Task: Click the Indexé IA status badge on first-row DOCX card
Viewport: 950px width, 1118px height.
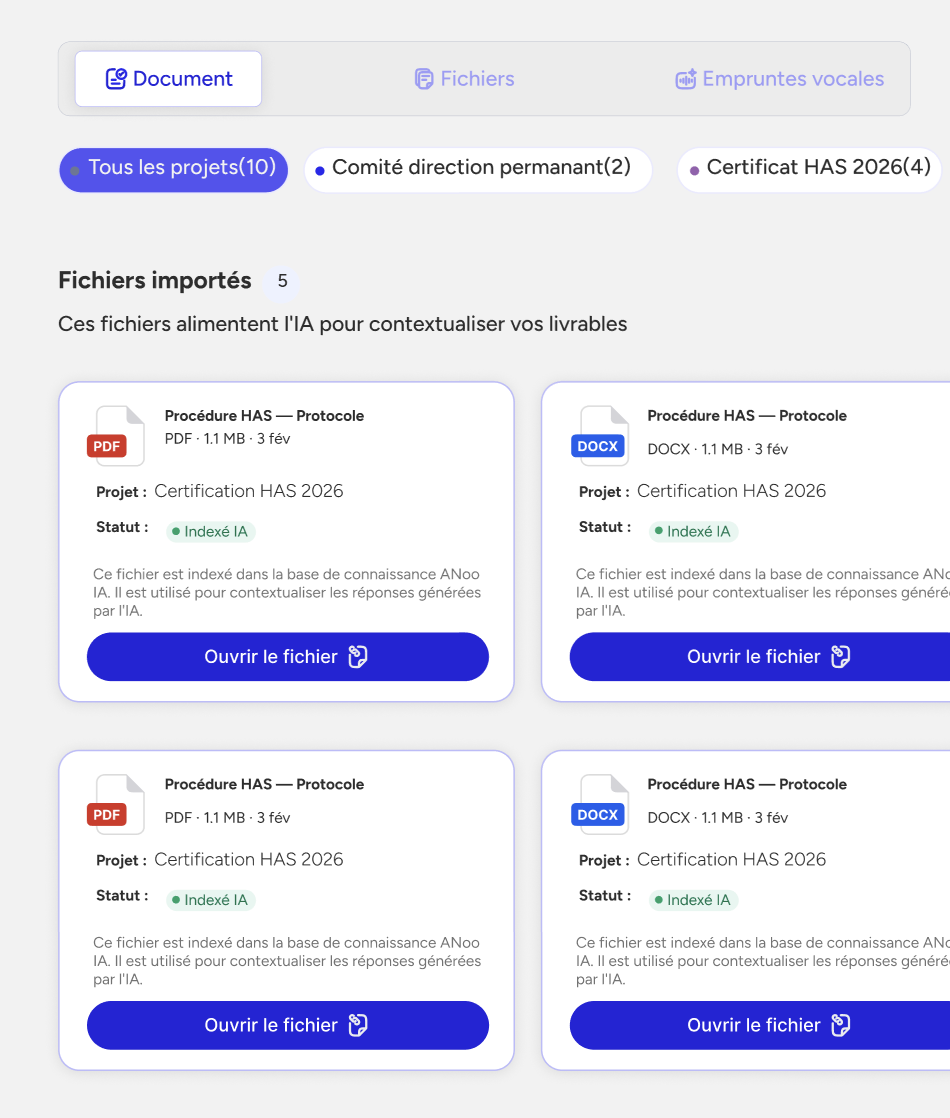Action: click(693, 532)
